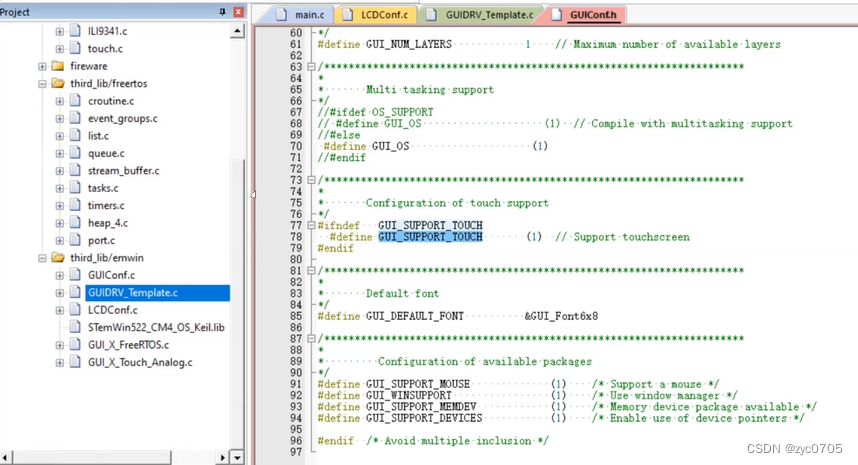Collapse code fold at line 63

click(311, 67)
